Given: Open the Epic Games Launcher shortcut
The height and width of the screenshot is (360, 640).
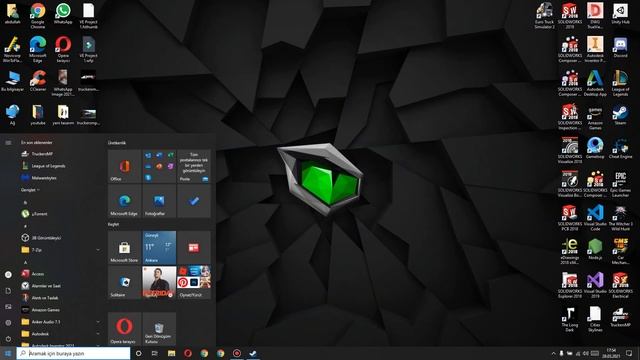Looking at the screenshot, I should pyautogui.click(x=620, y=184).
